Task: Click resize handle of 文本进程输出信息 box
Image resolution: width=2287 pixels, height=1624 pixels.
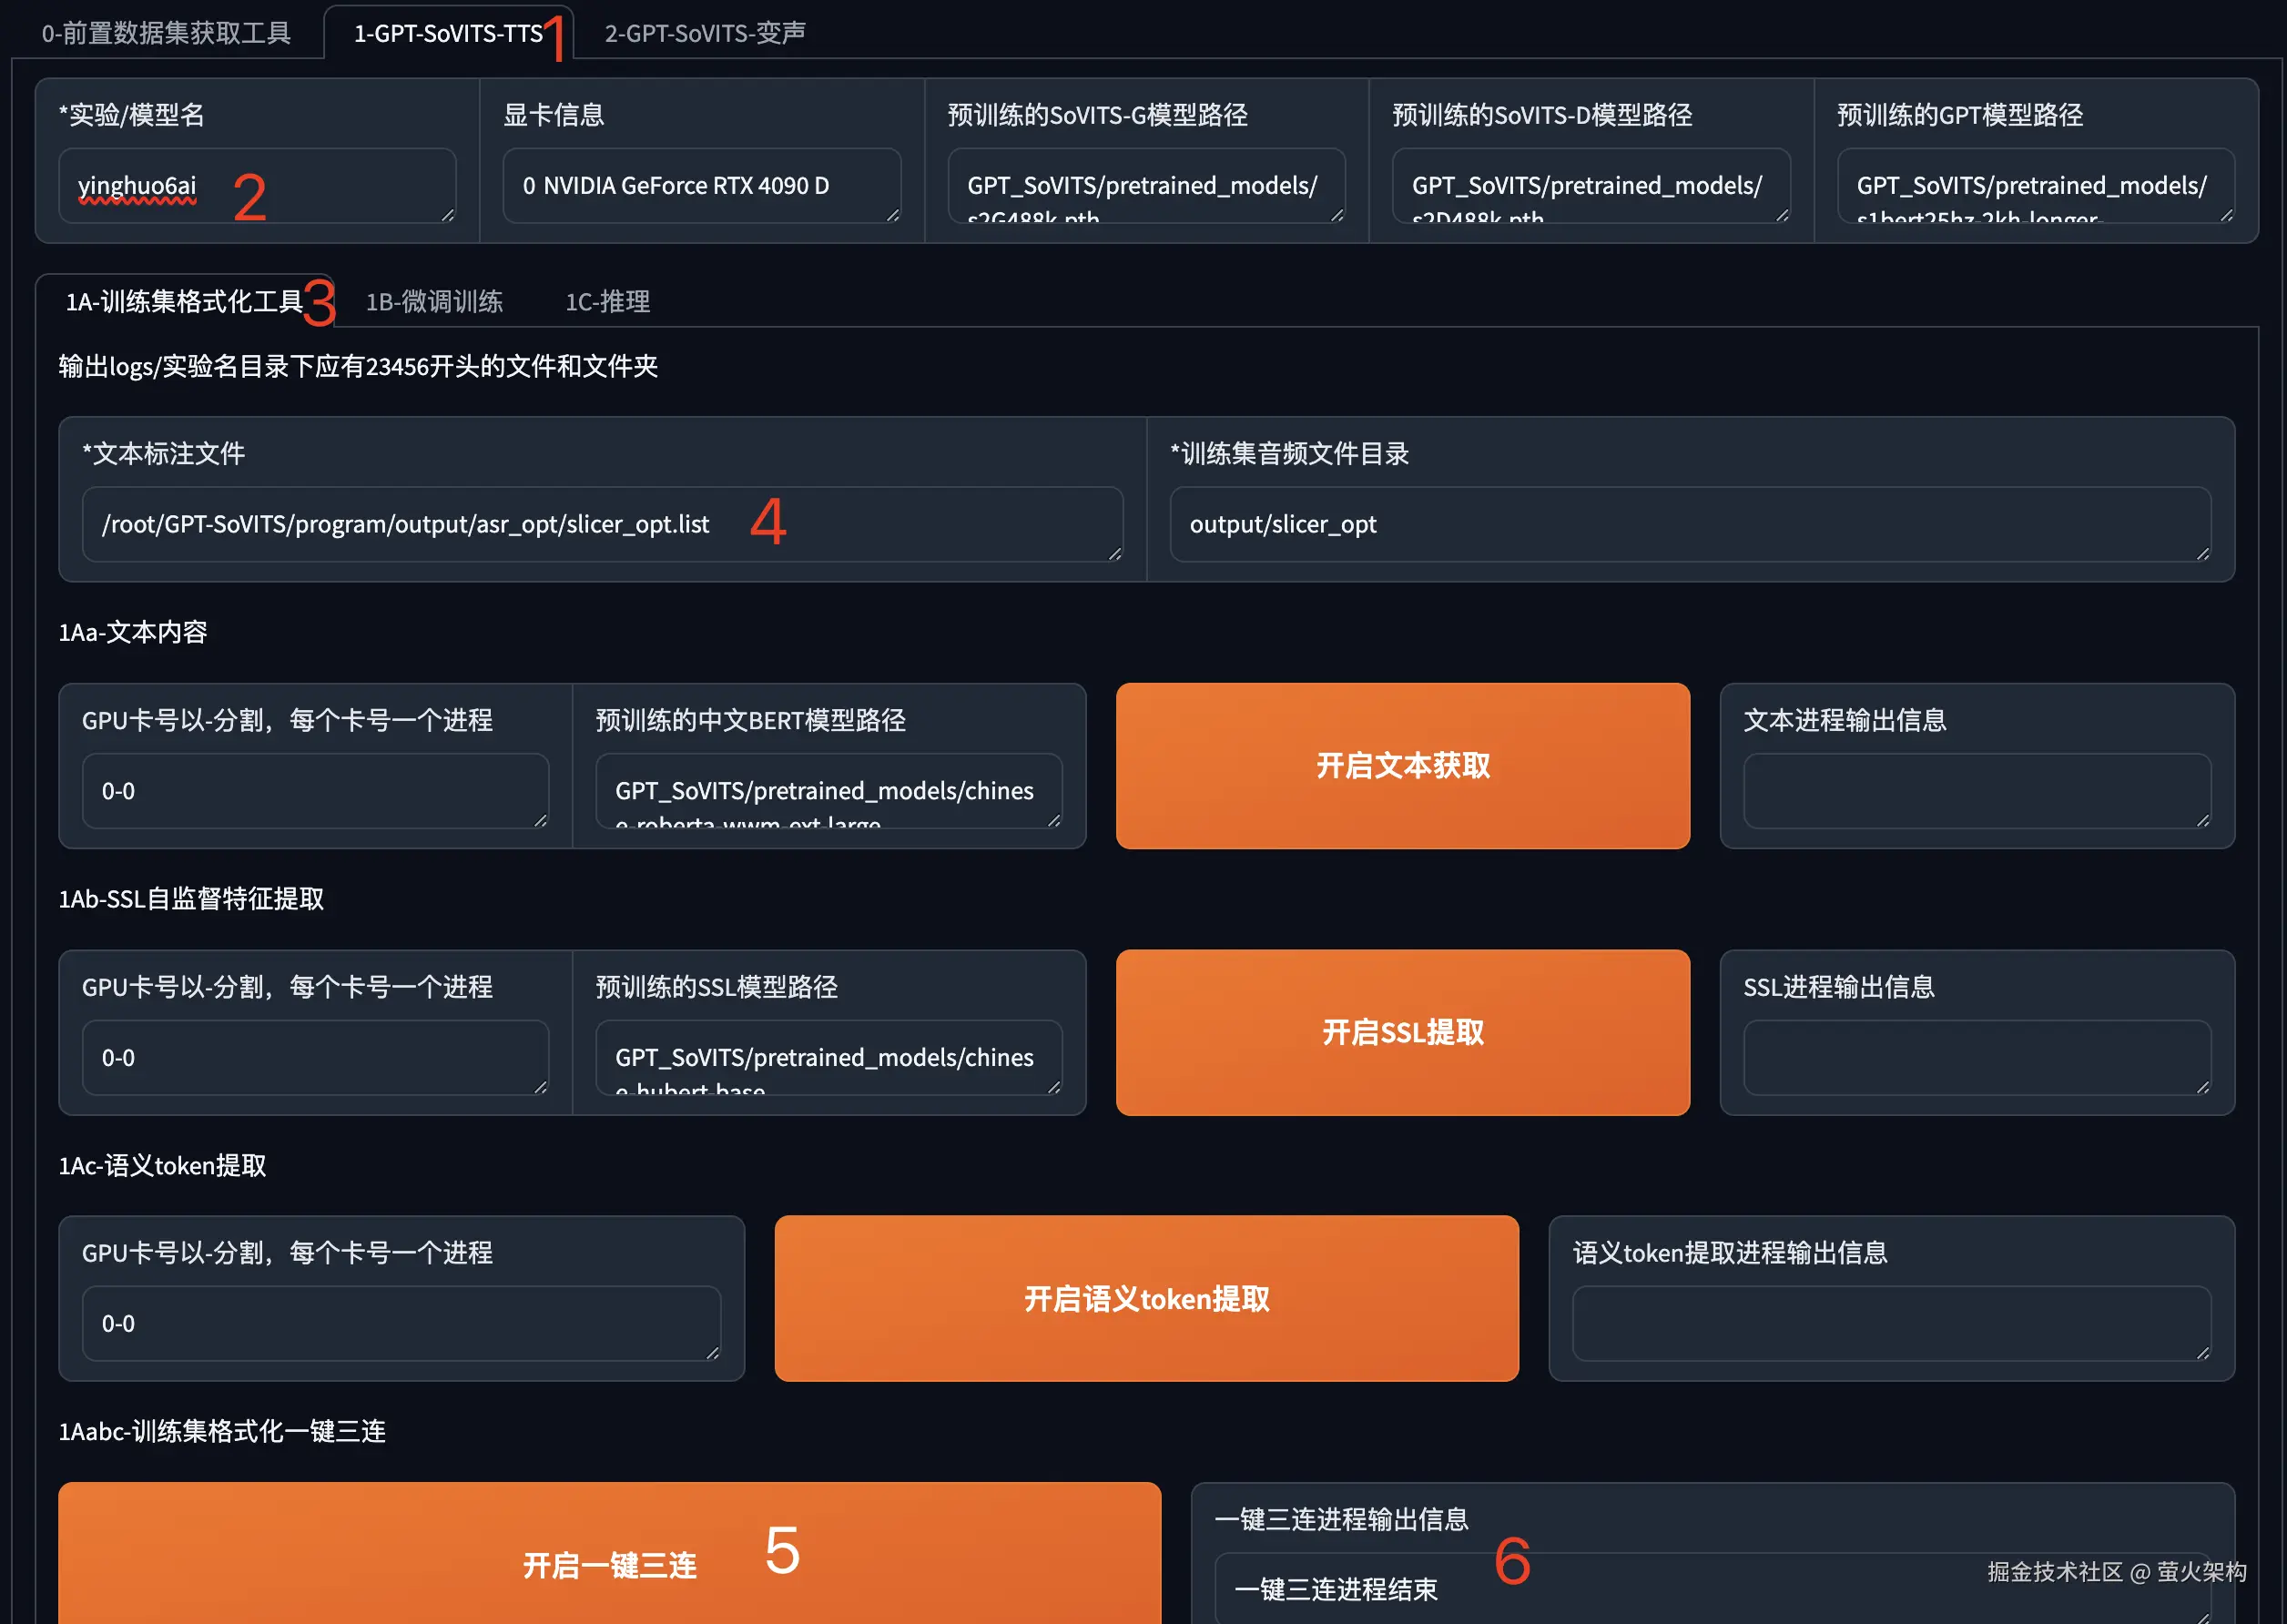Action: tap(2203, 821)
